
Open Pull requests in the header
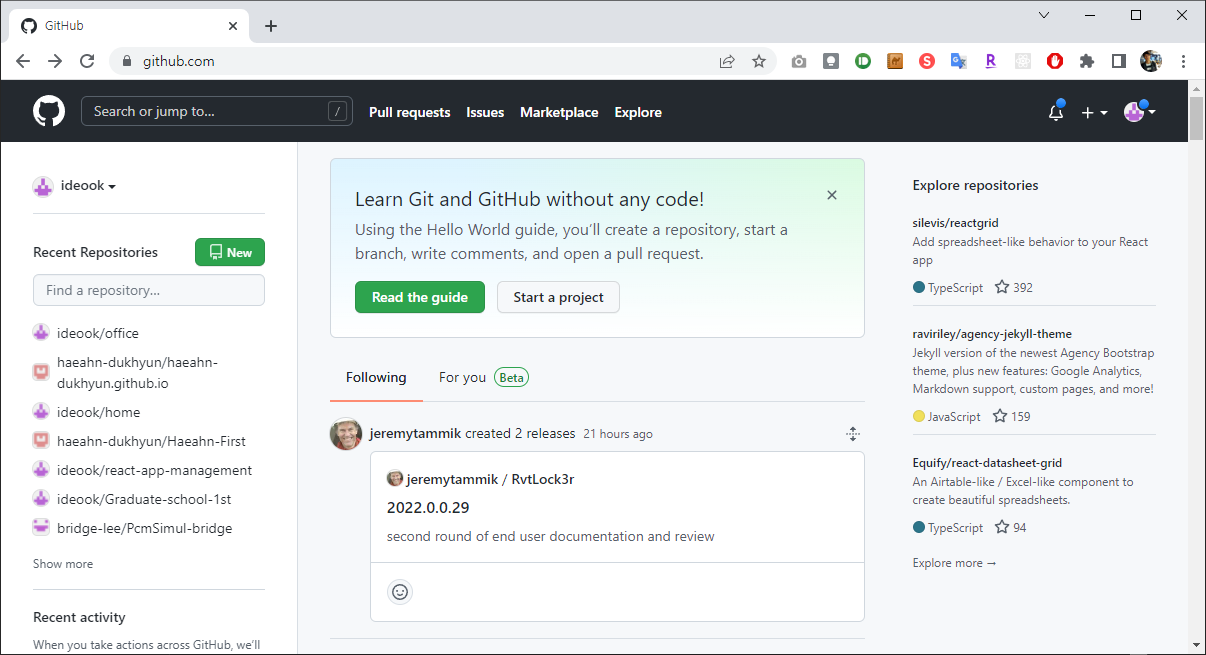pos(409,112)
